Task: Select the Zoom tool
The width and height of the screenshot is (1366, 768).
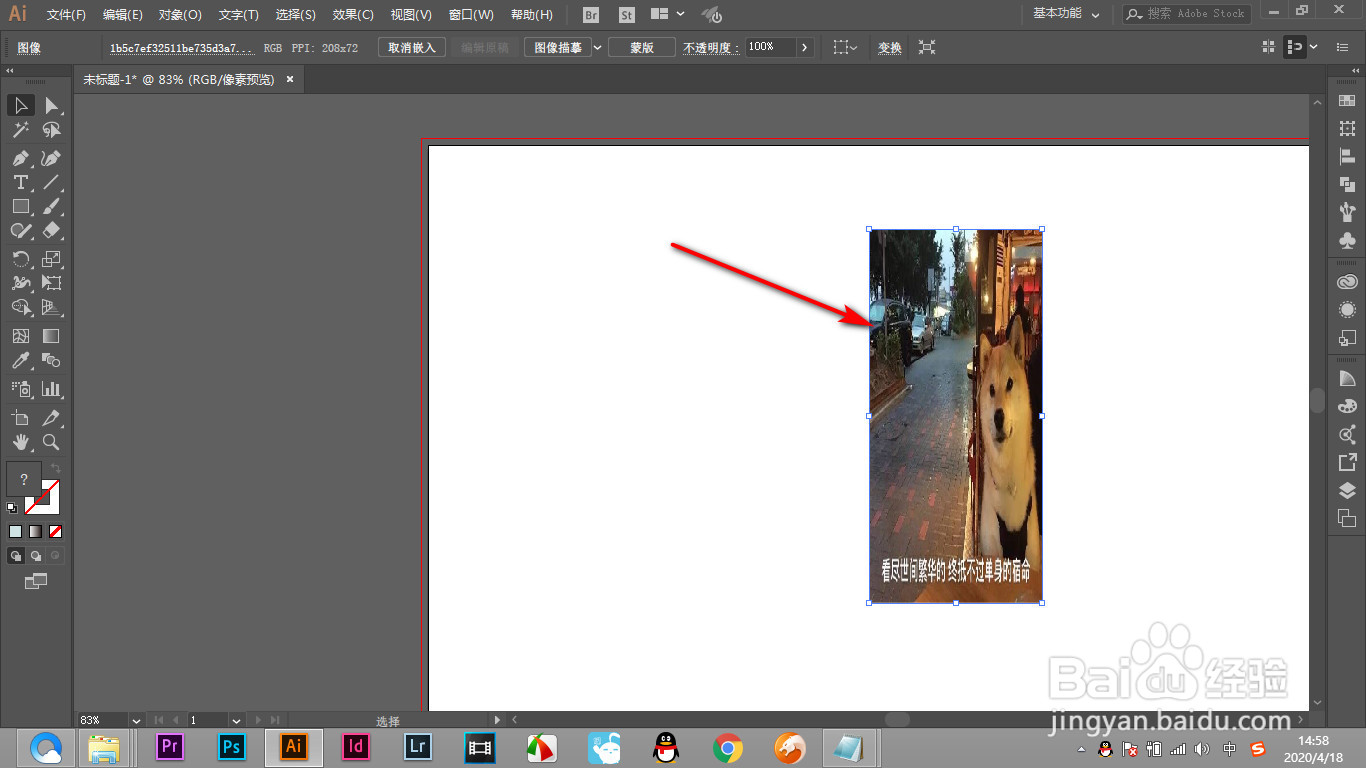Action: 51,442
